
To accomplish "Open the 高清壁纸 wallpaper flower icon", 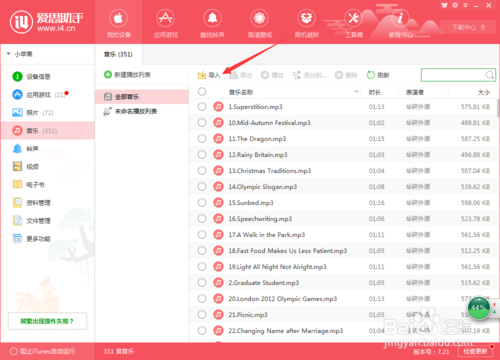I will [x=259, y=19].
